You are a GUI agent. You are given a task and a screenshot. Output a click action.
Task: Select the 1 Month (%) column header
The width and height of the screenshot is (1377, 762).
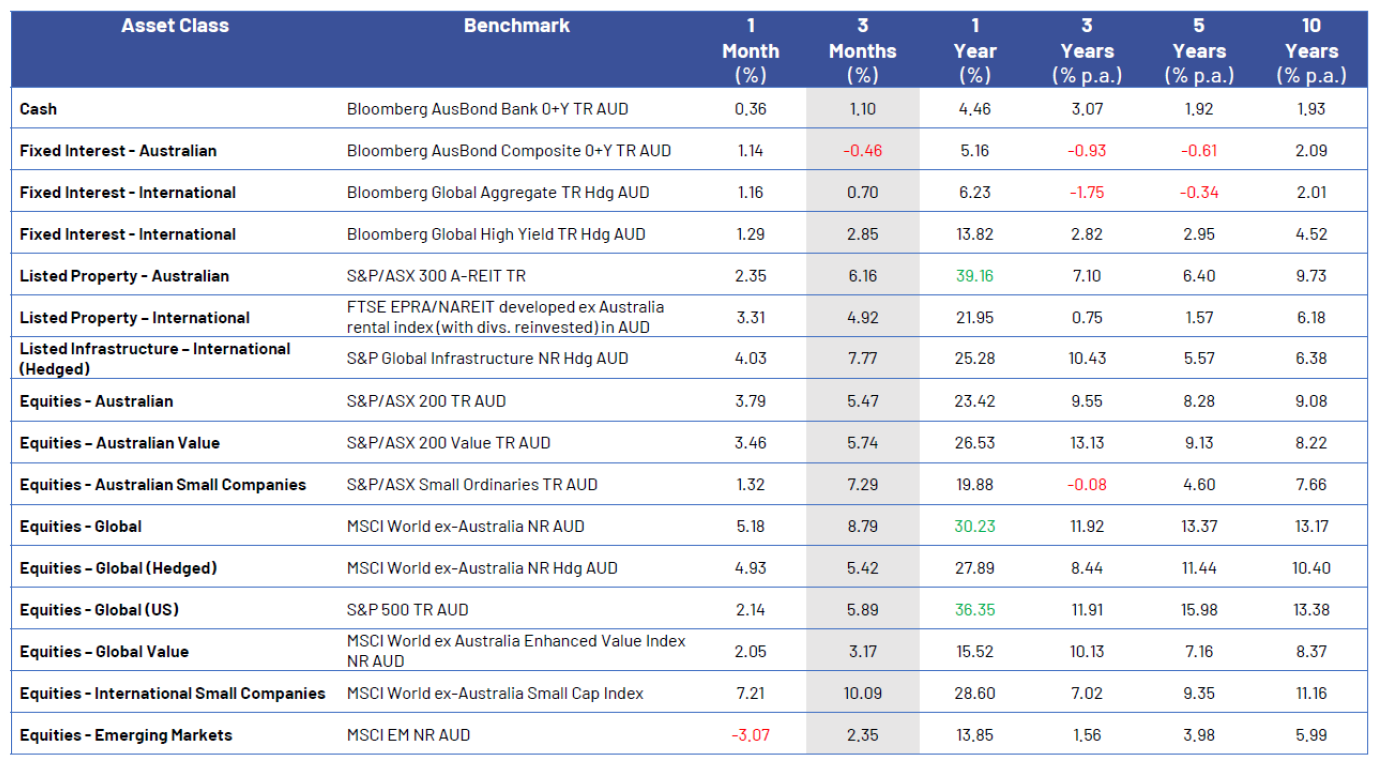[750, 50]
